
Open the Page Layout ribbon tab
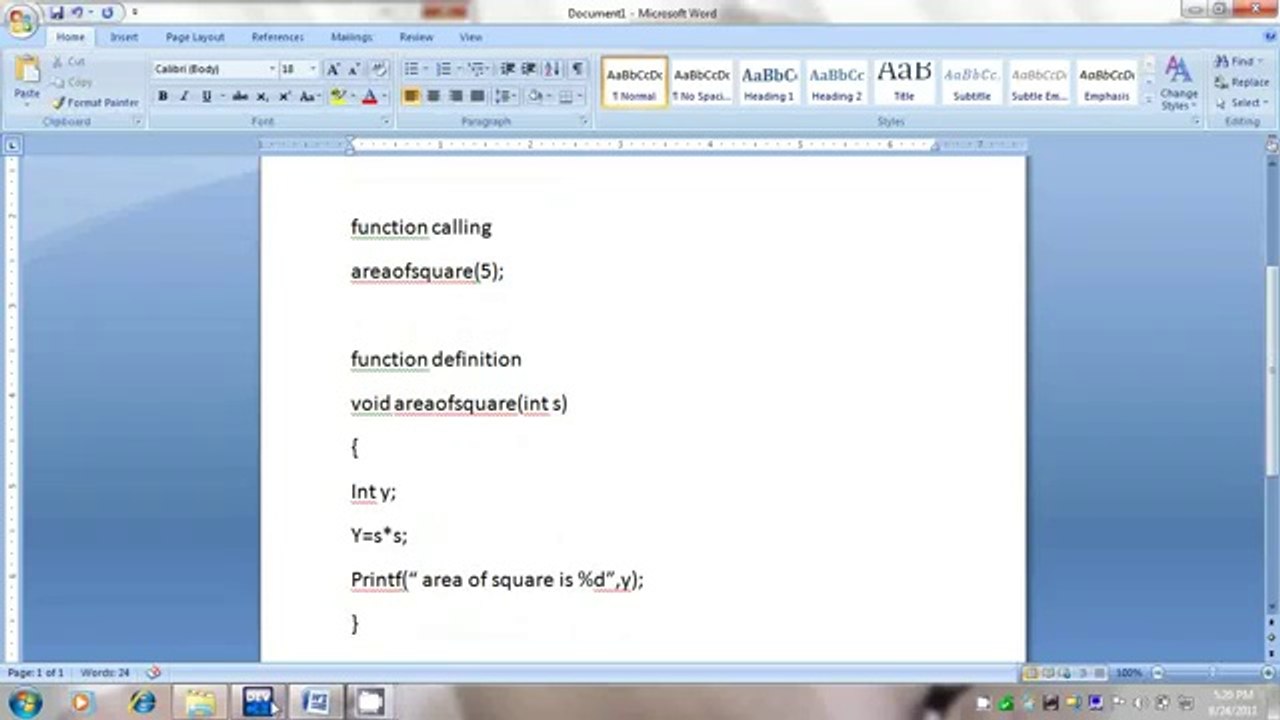[x=195, y=37]
